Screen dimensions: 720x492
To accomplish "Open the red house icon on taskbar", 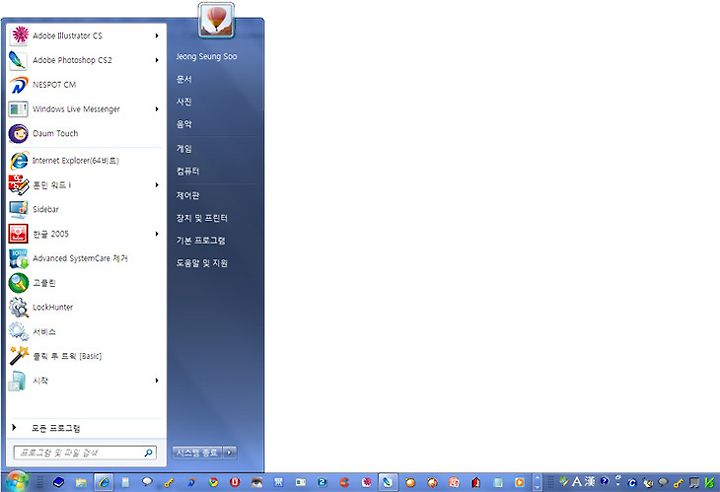I will click(476, 482).
